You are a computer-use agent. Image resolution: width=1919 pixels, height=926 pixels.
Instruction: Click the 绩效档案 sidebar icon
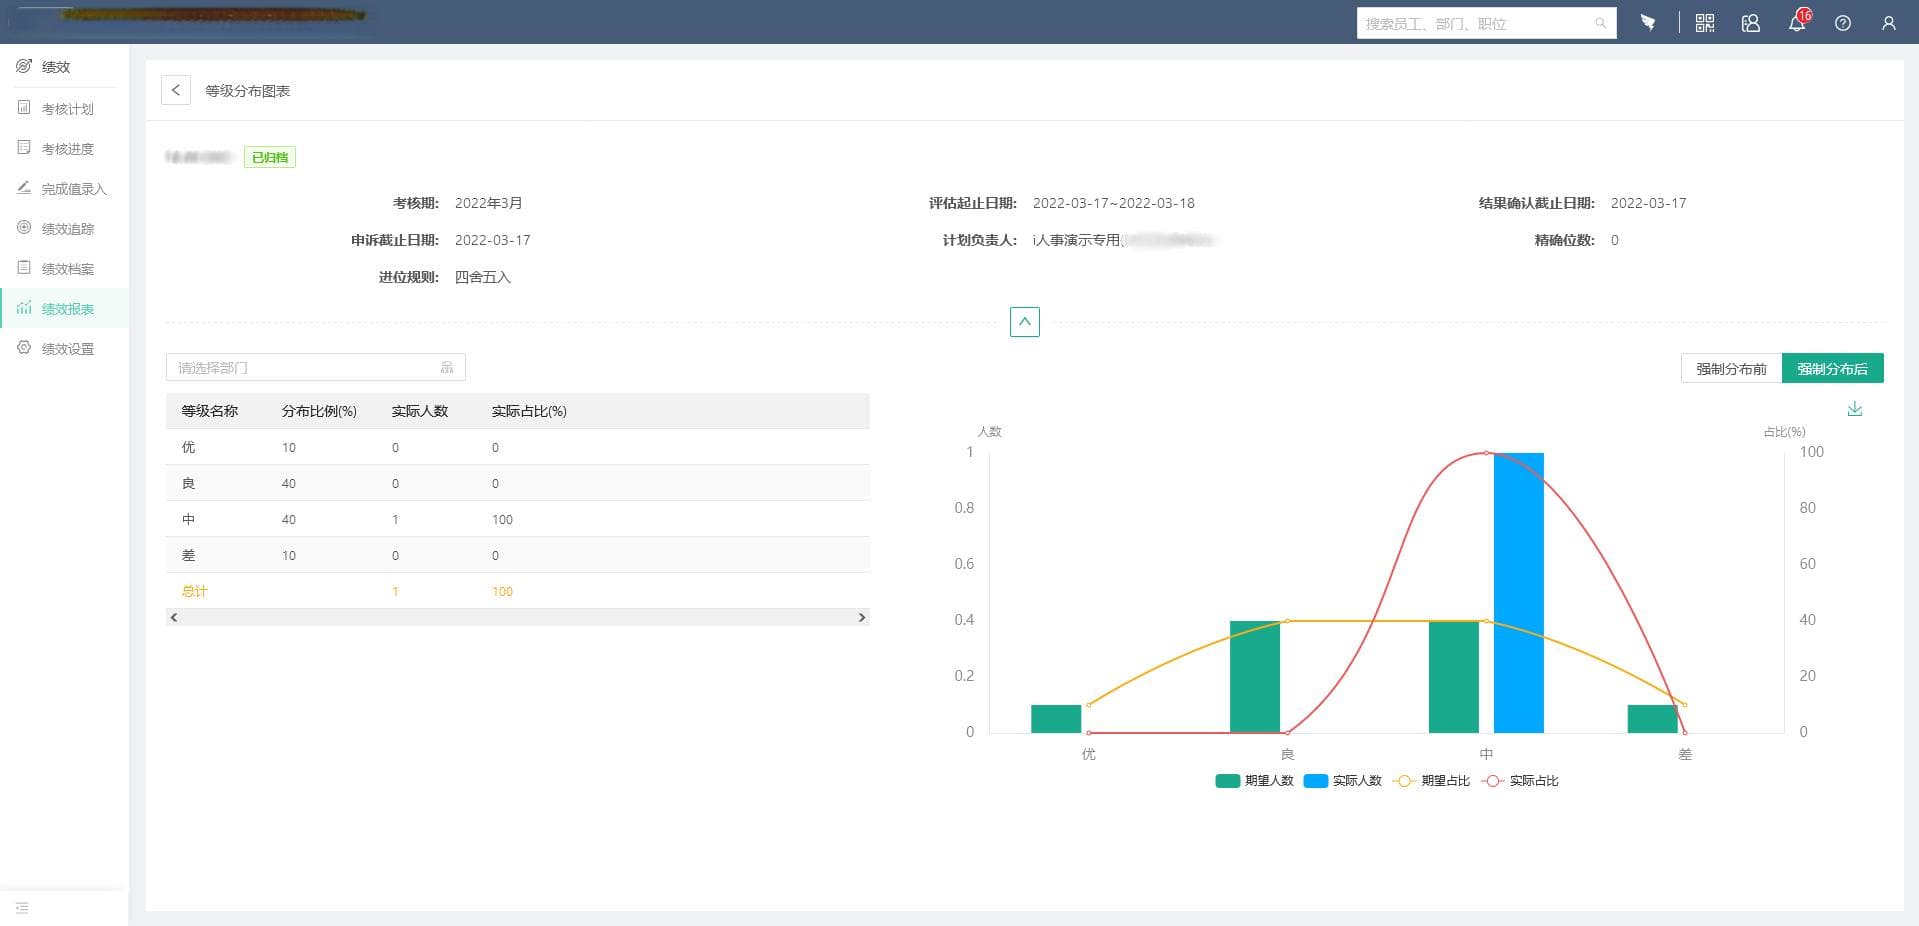24,267
